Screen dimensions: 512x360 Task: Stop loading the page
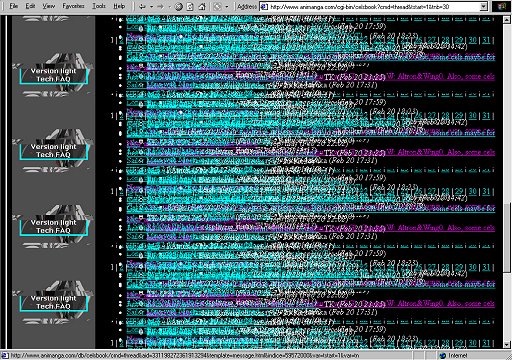179,6
